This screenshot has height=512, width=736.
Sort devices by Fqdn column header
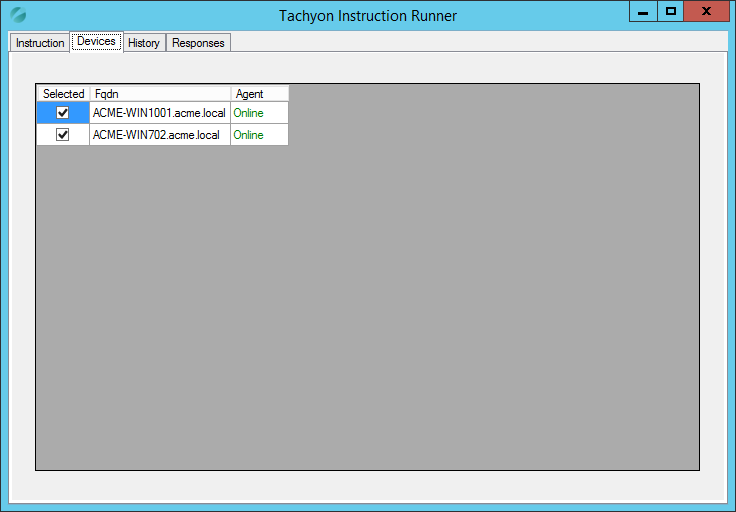point(160,94)
